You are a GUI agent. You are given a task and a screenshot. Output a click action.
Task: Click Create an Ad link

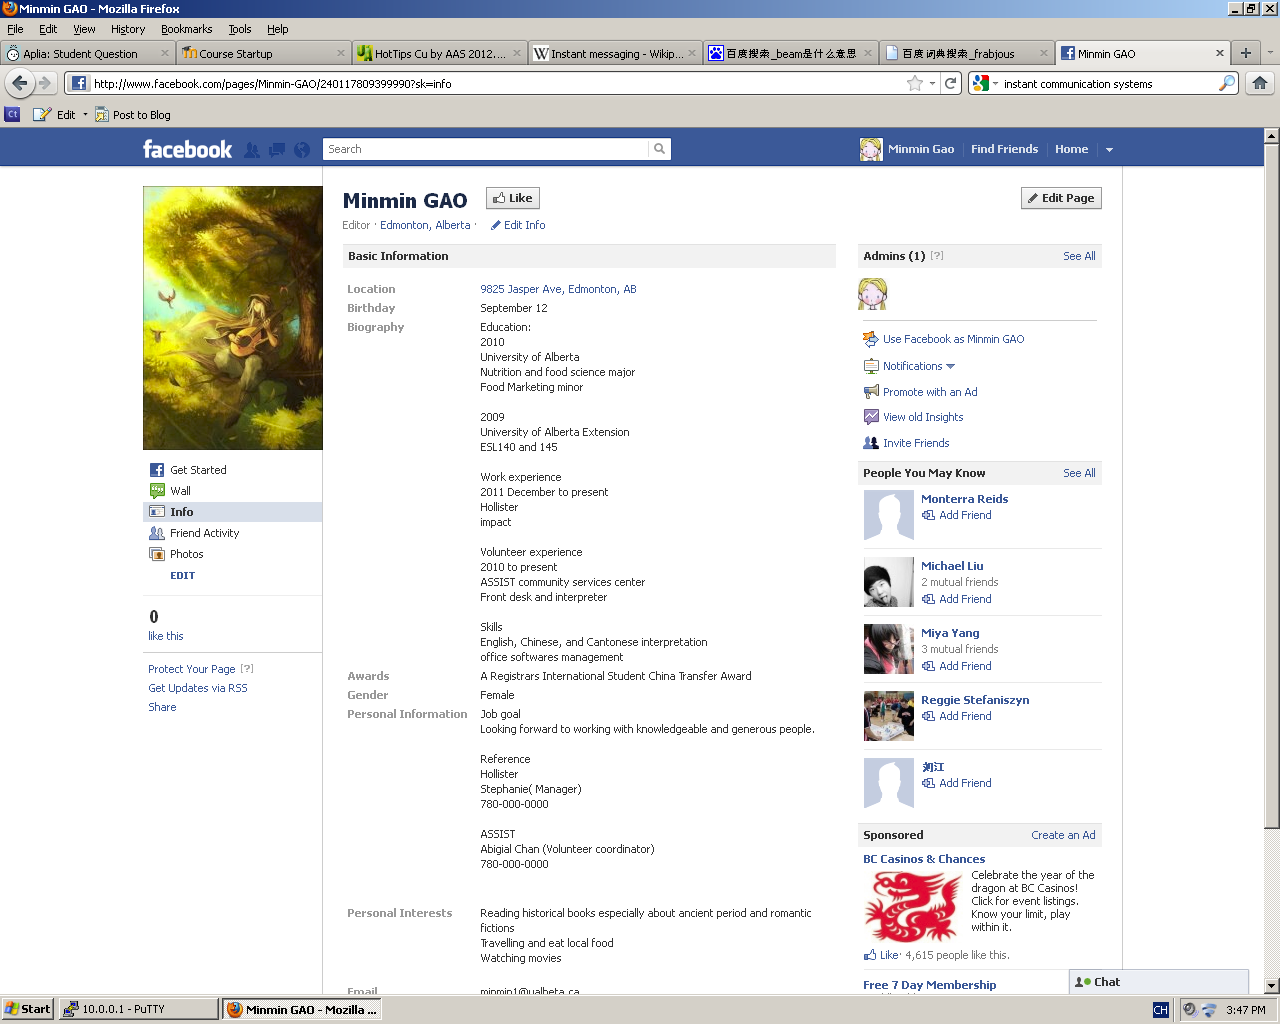pyautogui.click(x=1063, y=835)
